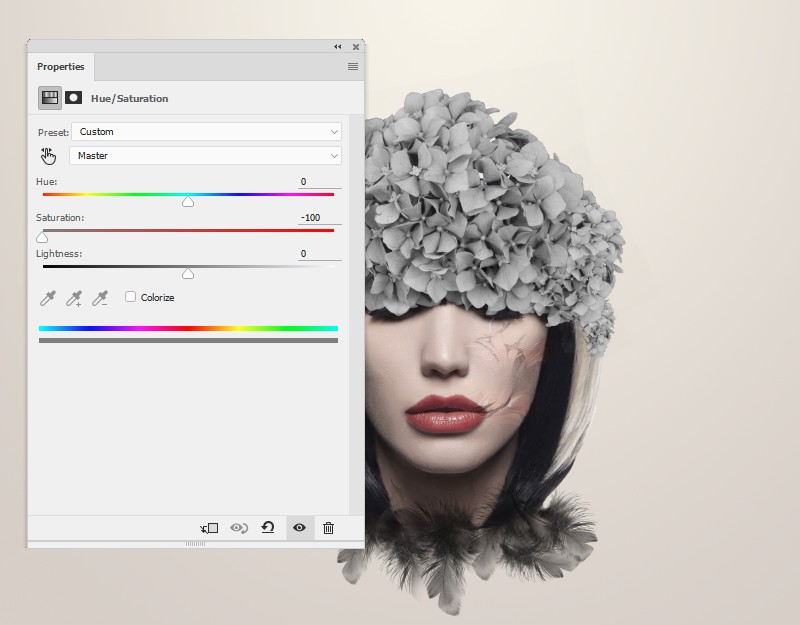
Task: Click the Saturation slider handle
Action: click(42, 238)
